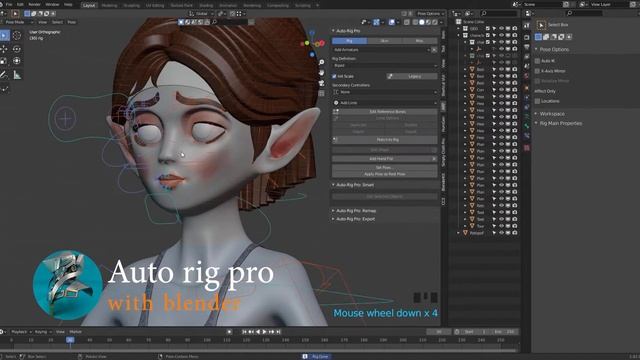The image size is (640, 360).
Task: Click the Select Box icon in properties header
Action: click(541, 25)
